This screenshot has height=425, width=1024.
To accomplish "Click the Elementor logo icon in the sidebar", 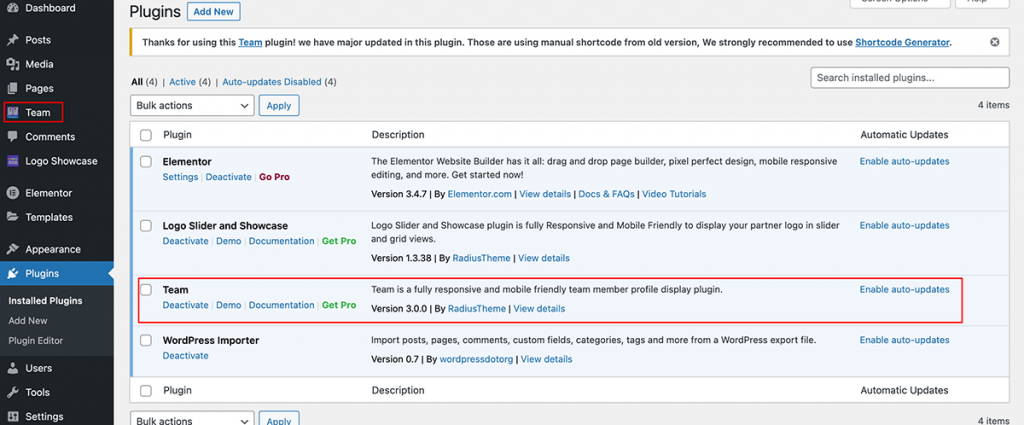I will (12, 193).
